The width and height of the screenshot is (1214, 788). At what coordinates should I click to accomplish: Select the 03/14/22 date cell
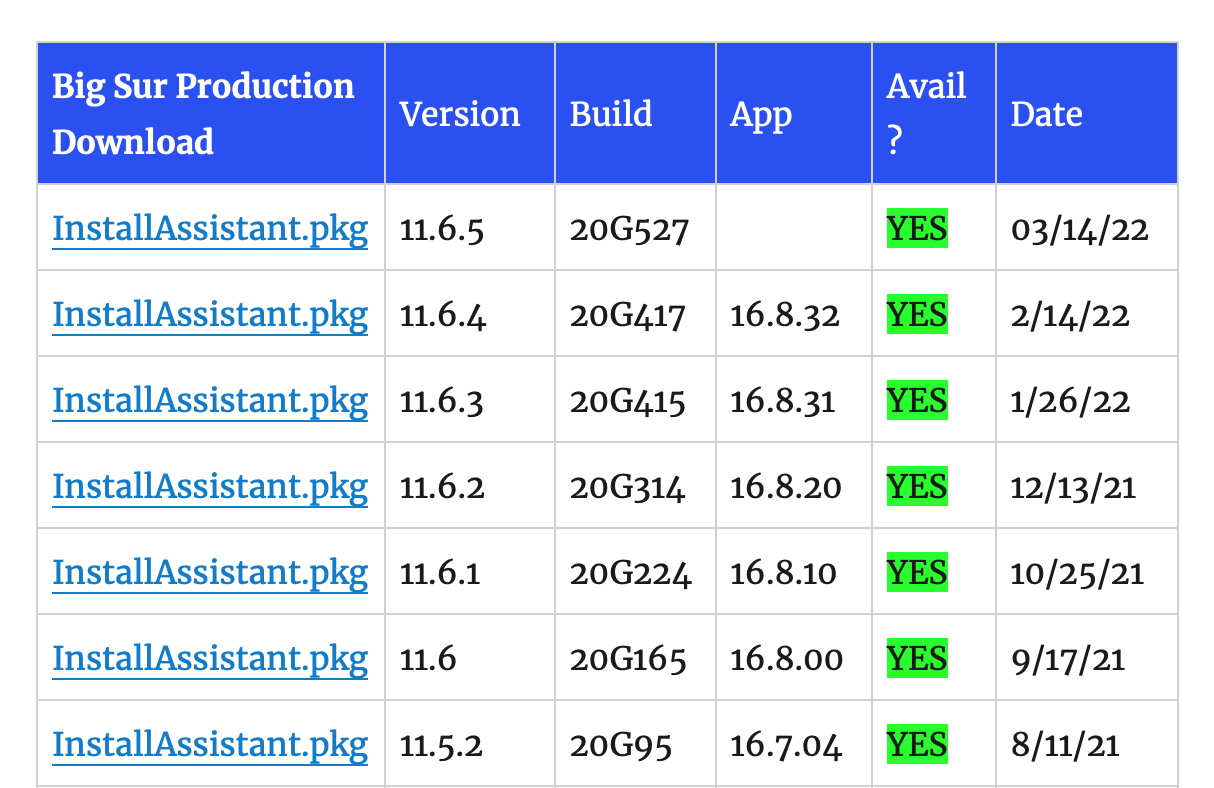click(x=1079, y=231)
